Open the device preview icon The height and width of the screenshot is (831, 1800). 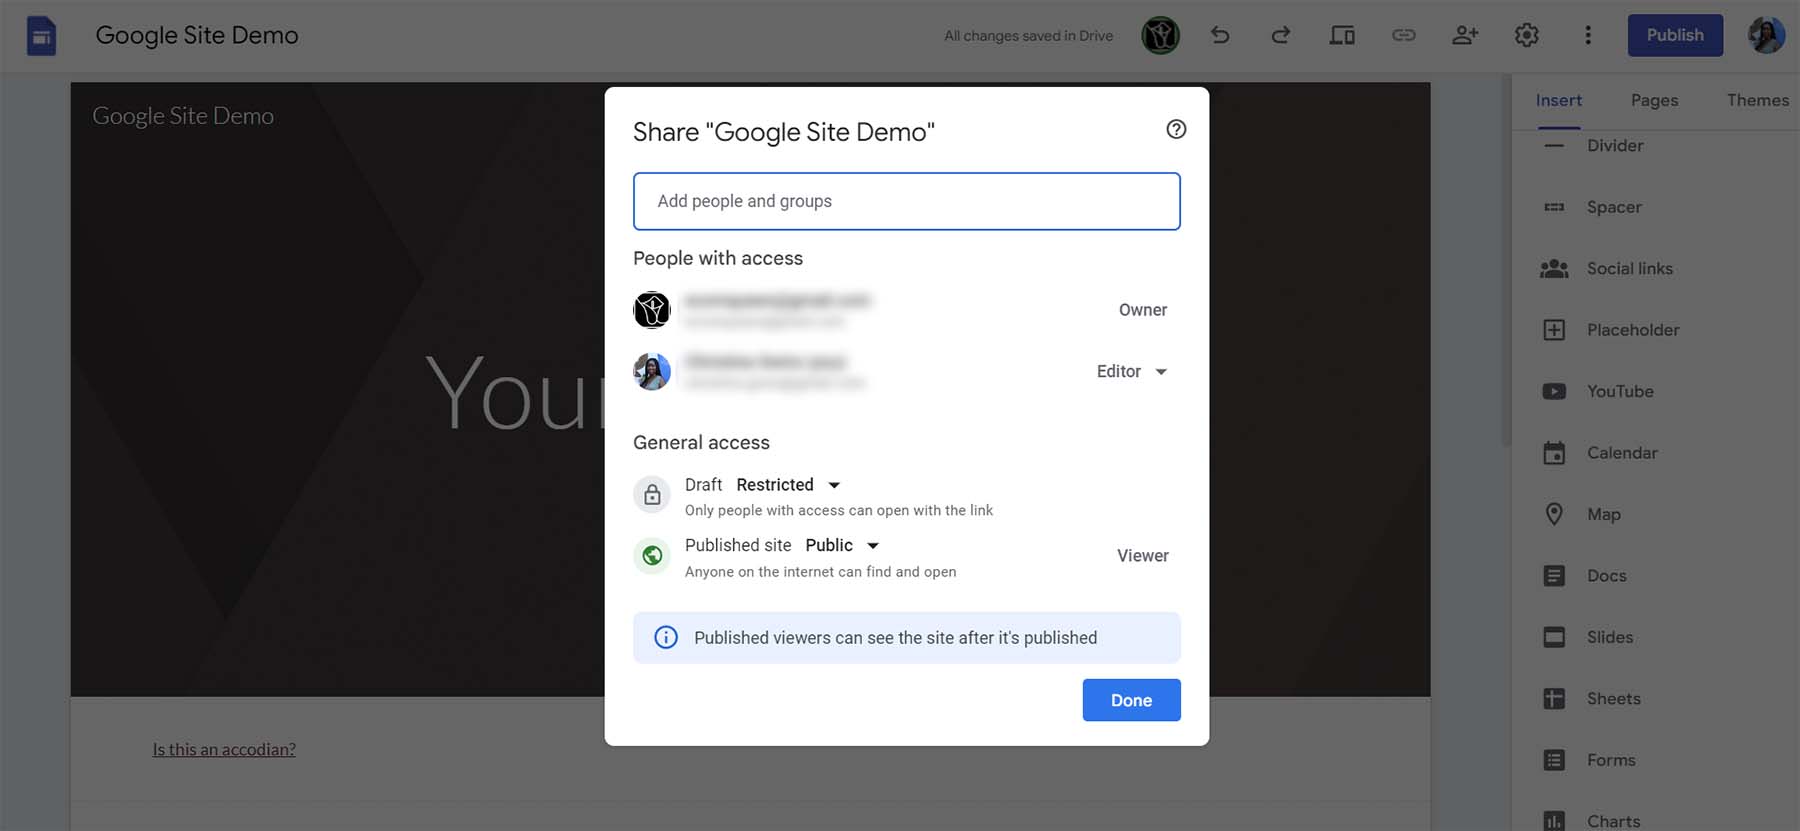click(x=1342, y=36)
